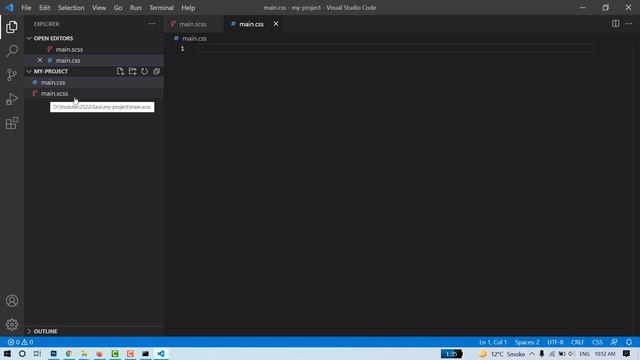This screenshot has width=640, height=360.
Task: Click the 10:52 AM taskbar clock
Action: [x=604, y=354]
